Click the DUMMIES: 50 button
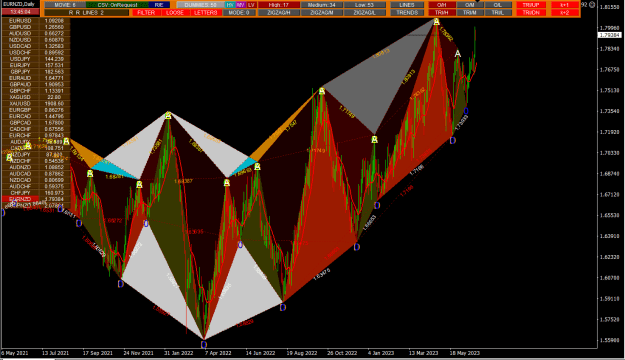 point(200,5)
